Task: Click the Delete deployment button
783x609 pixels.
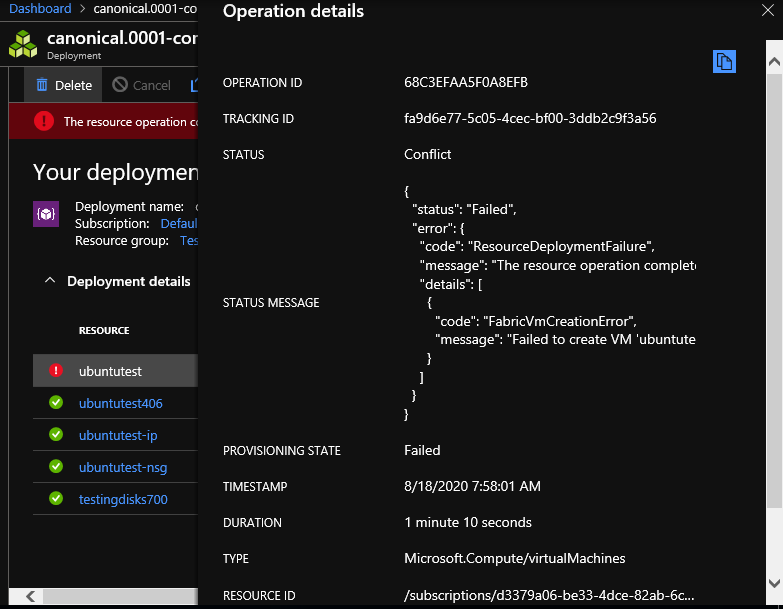Action: coord(63,85)
